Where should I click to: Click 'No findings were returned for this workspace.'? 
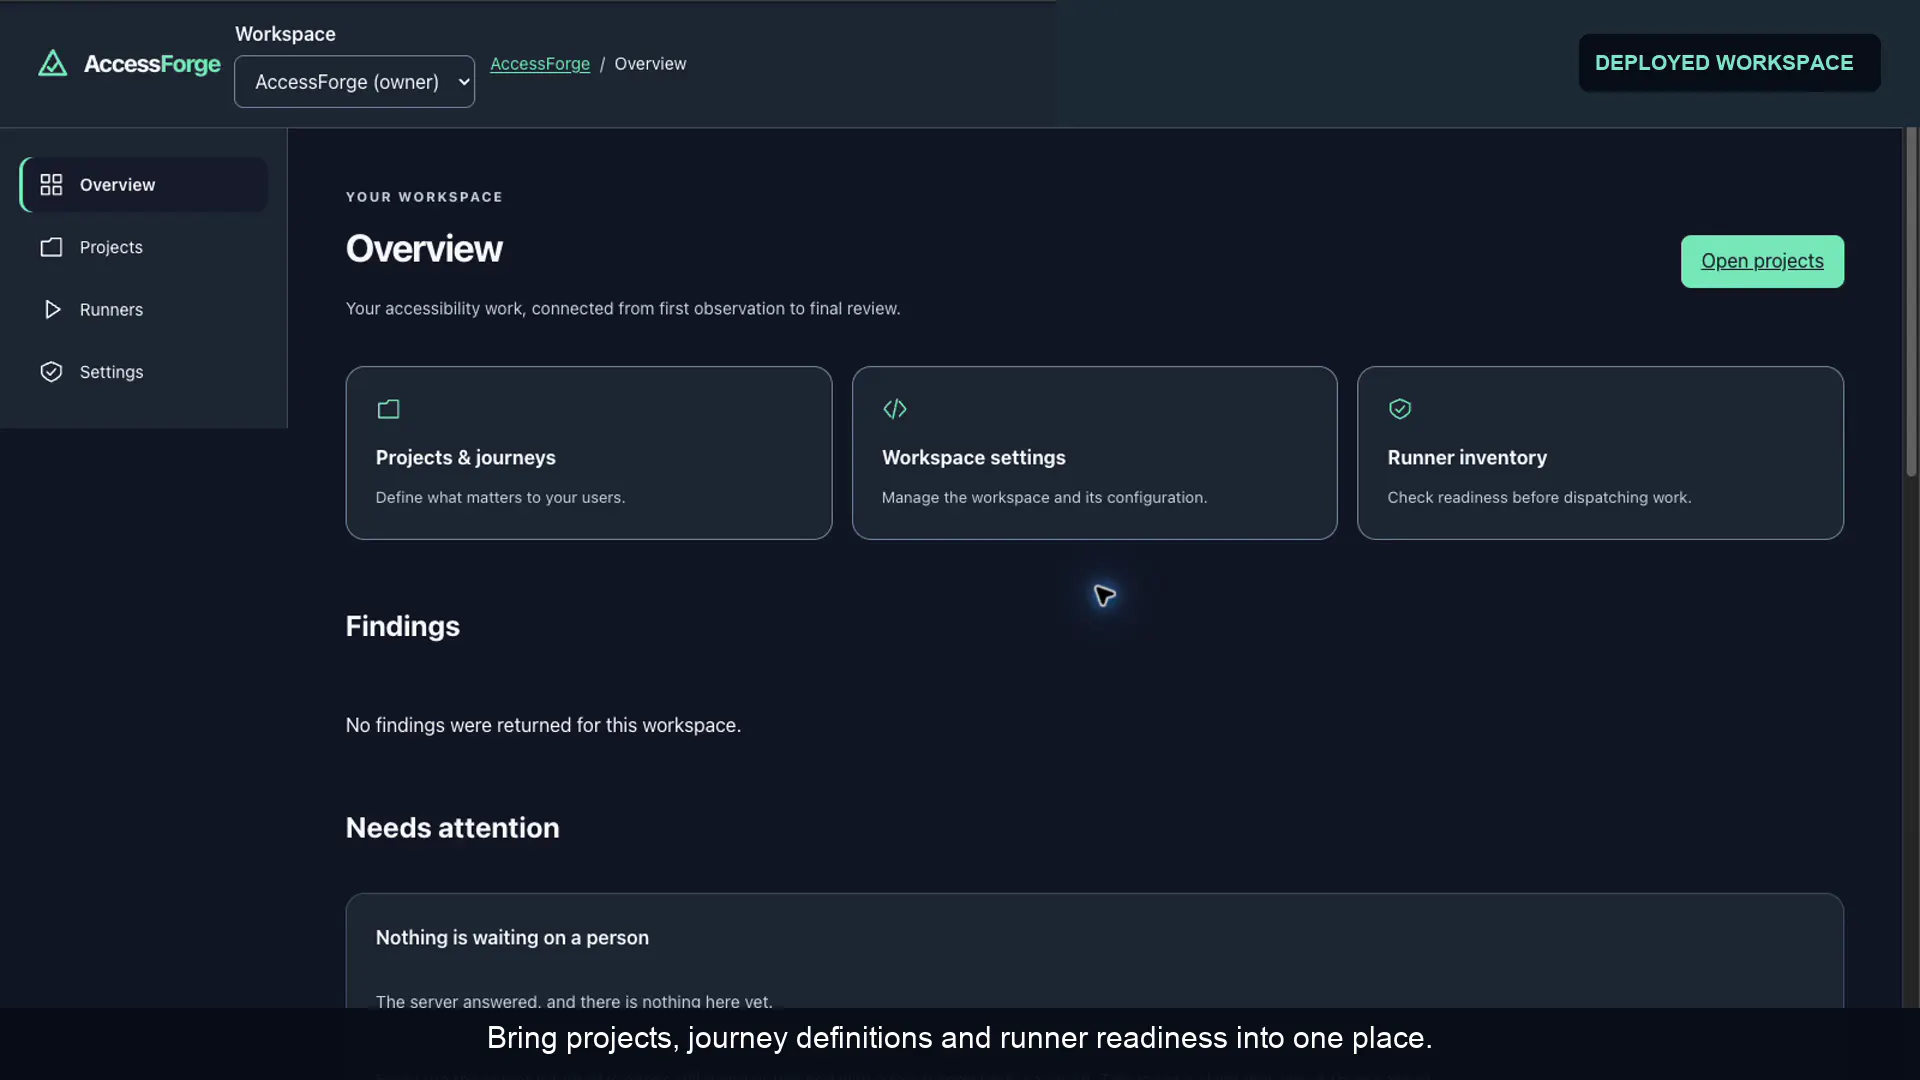tap(543, 725)
